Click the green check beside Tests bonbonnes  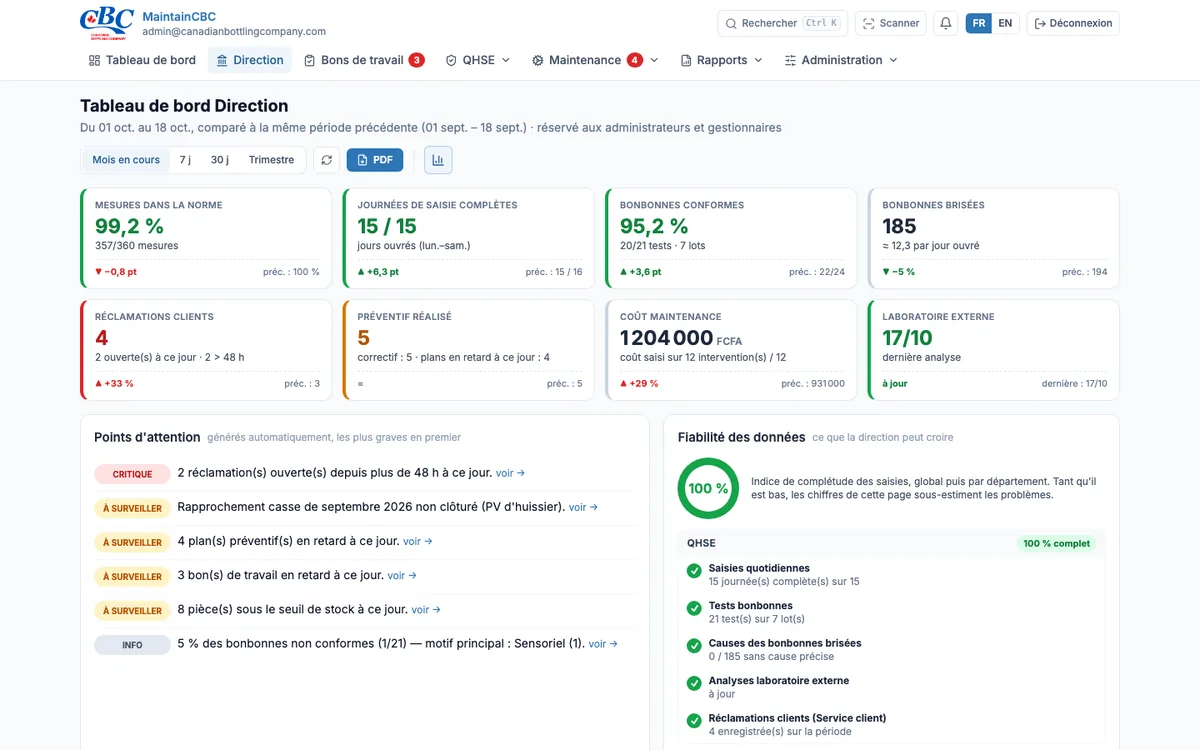pyautogui.click(x=694, y=608)
